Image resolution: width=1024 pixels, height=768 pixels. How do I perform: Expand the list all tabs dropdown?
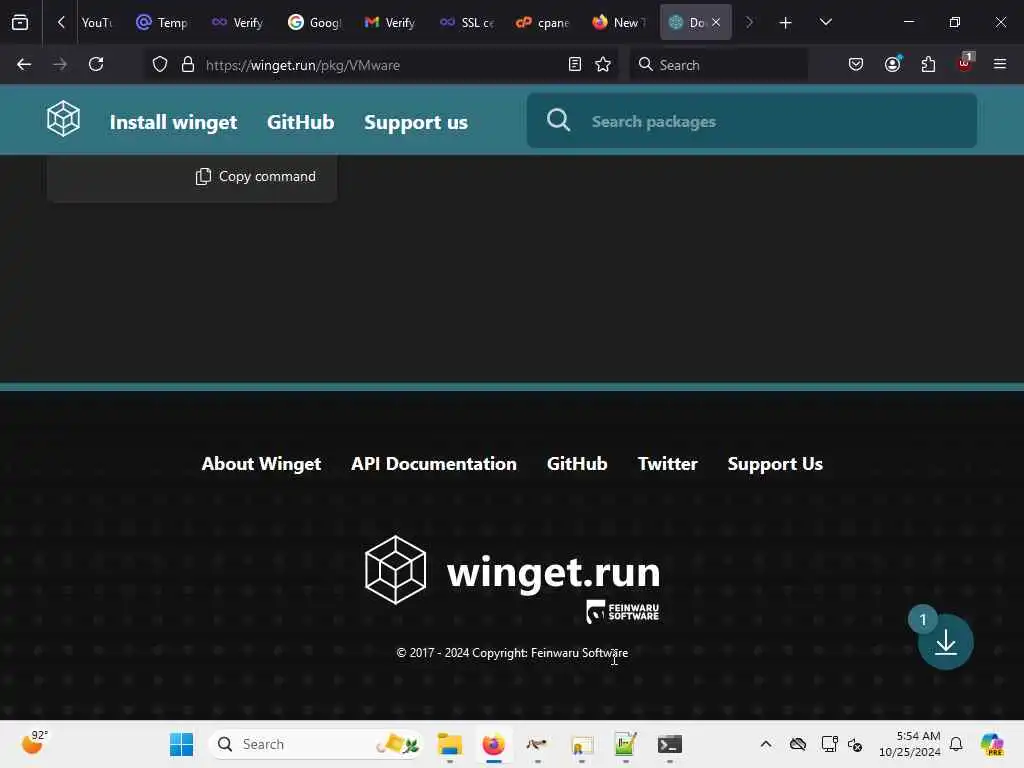pos(825,22)
